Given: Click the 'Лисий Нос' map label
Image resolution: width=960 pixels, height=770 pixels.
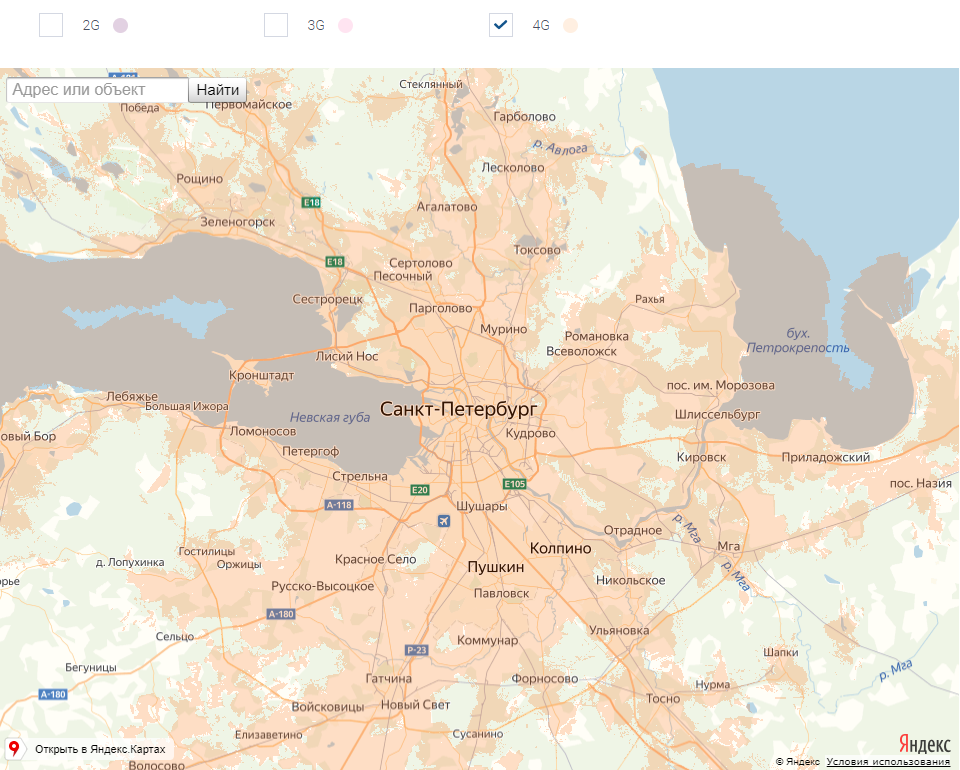Looking at the screenshot, I should click(x=347, y=356).
